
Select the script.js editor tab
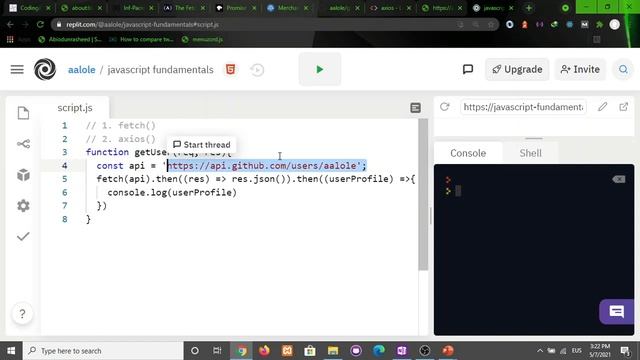(x=75, y=108)
